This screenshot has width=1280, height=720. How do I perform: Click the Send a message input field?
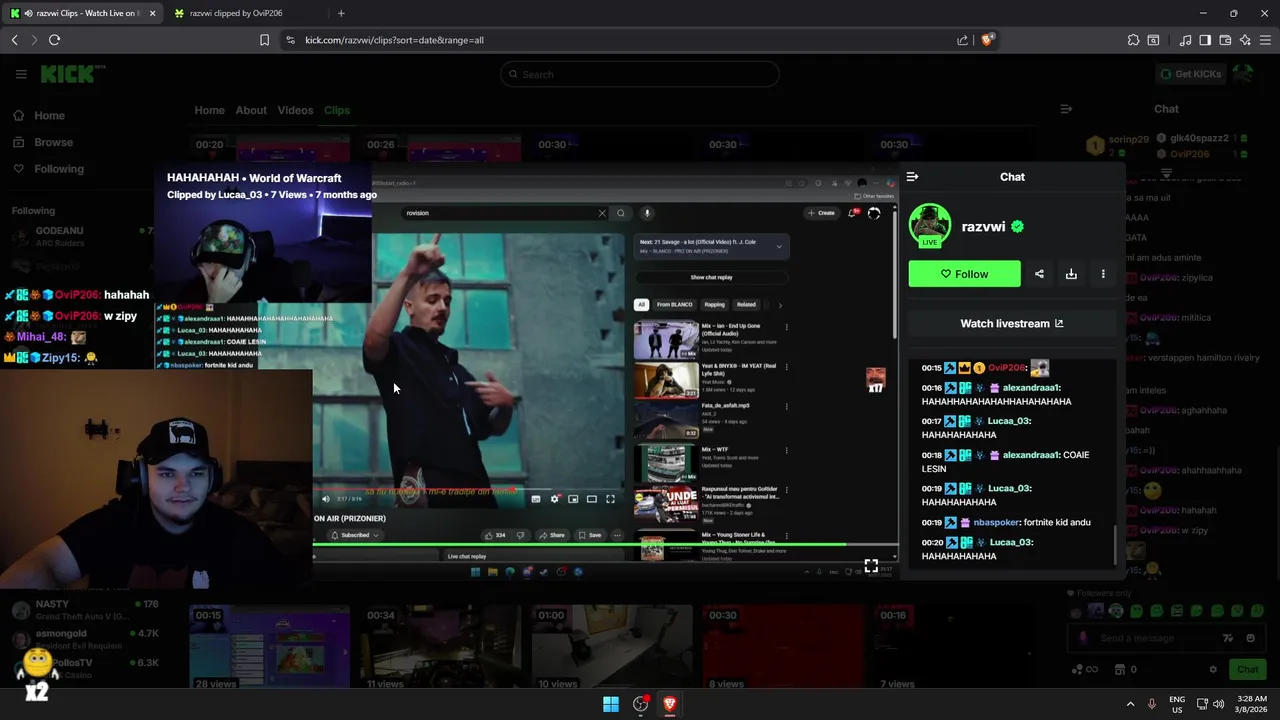pos(1165,638)
